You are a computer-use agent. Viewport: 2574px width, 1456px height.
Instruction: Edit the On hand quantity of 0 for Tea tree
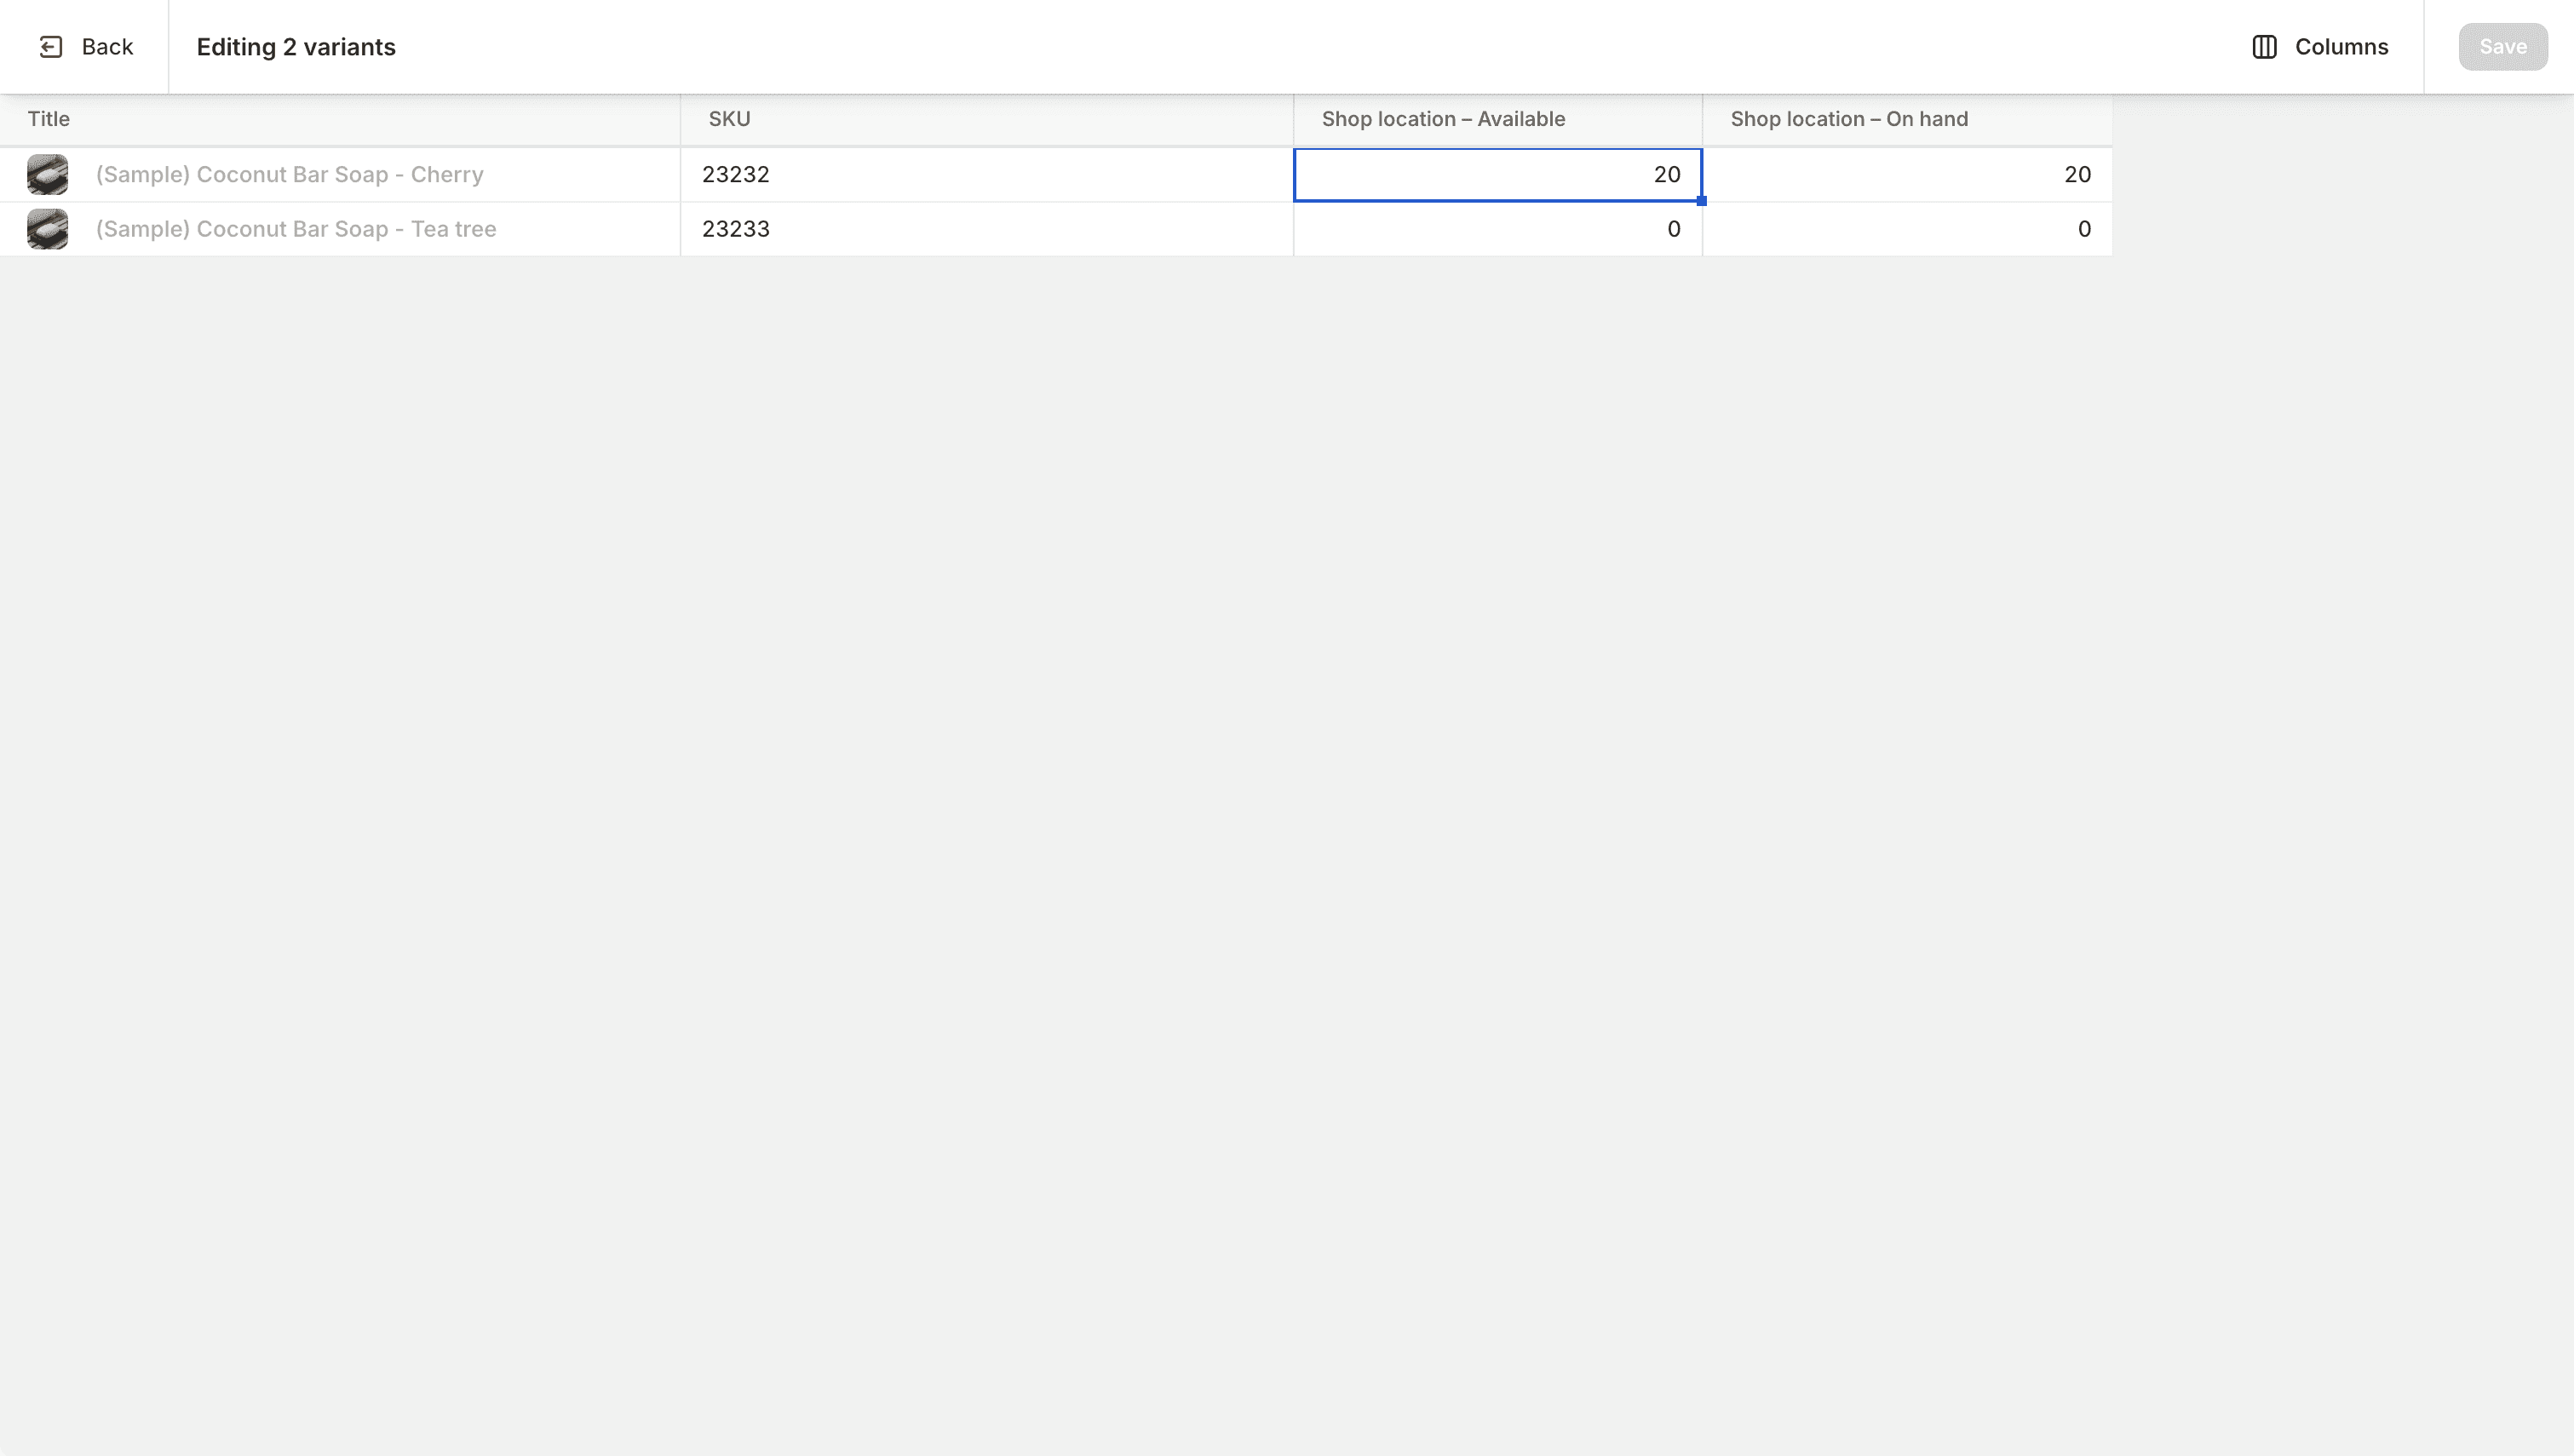(1905, 229)
